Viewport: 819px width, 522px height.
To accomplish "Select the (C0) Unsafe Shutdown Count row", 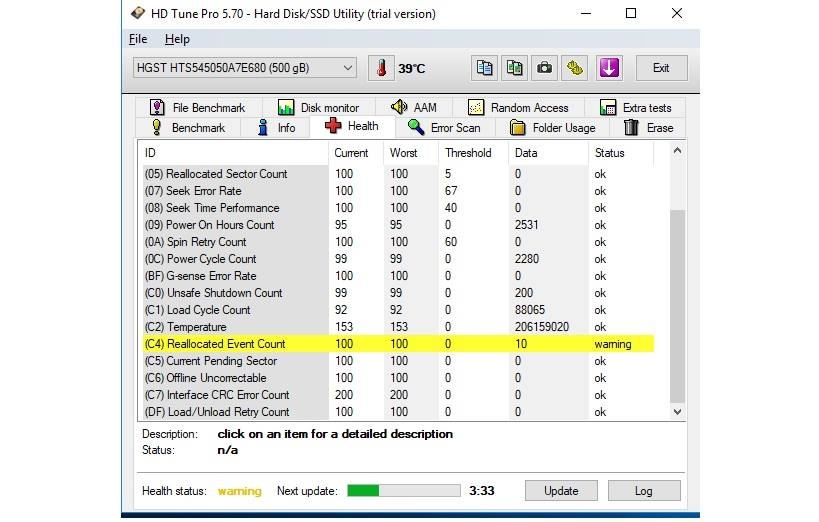I will coord(397,293).
